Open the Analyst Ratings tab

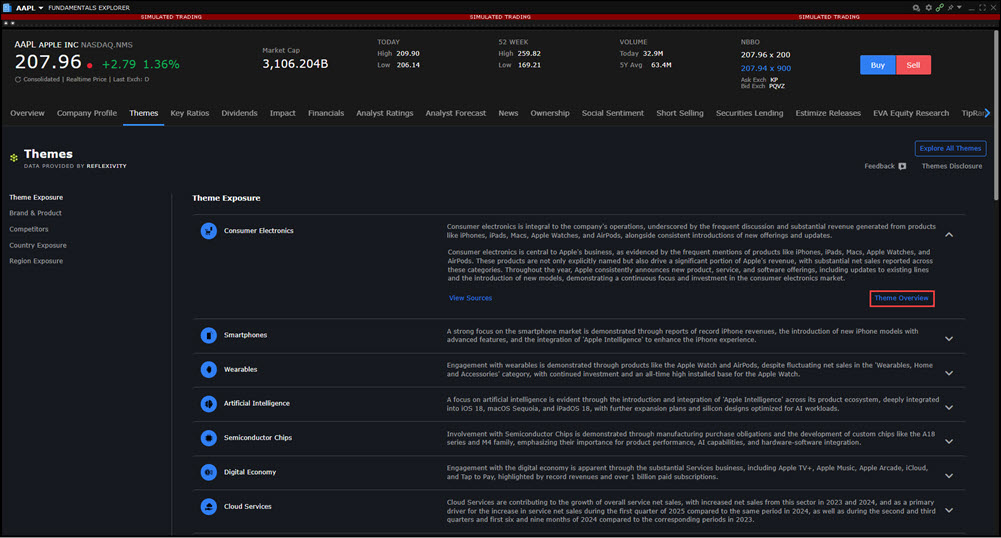point(385,113)
